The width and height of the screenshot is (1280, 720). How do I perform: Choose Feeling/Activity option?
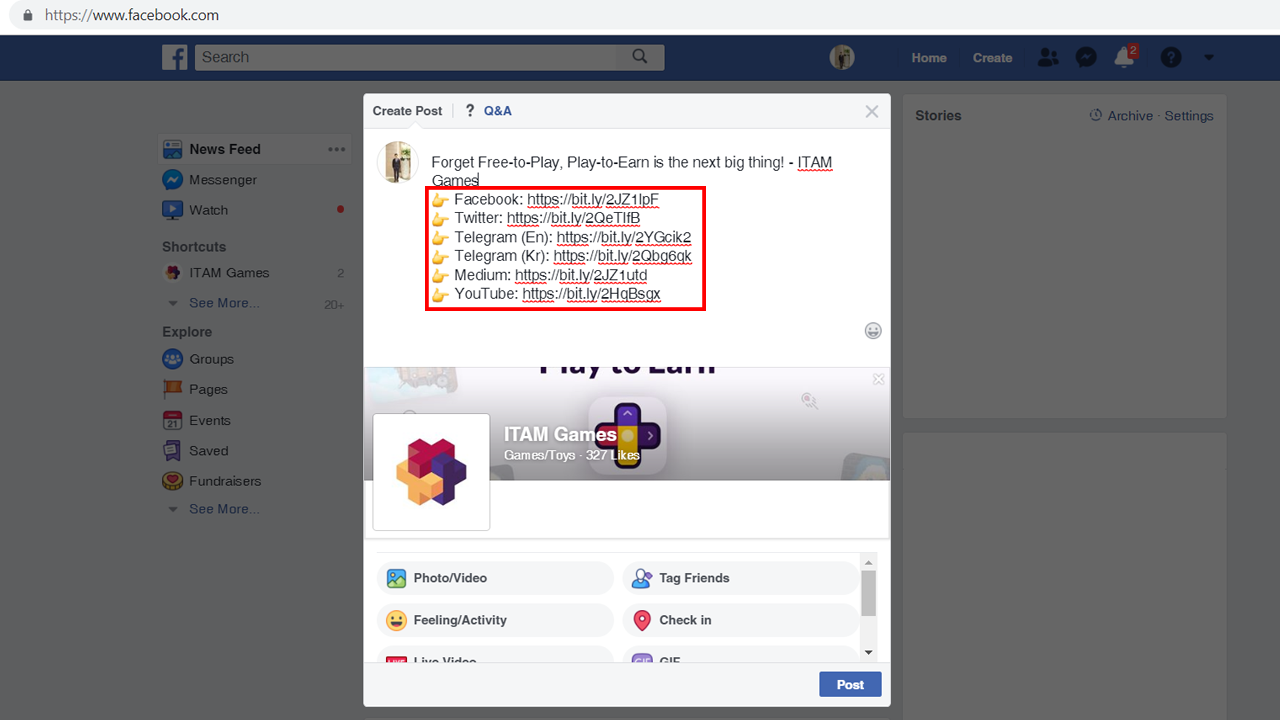495,620
